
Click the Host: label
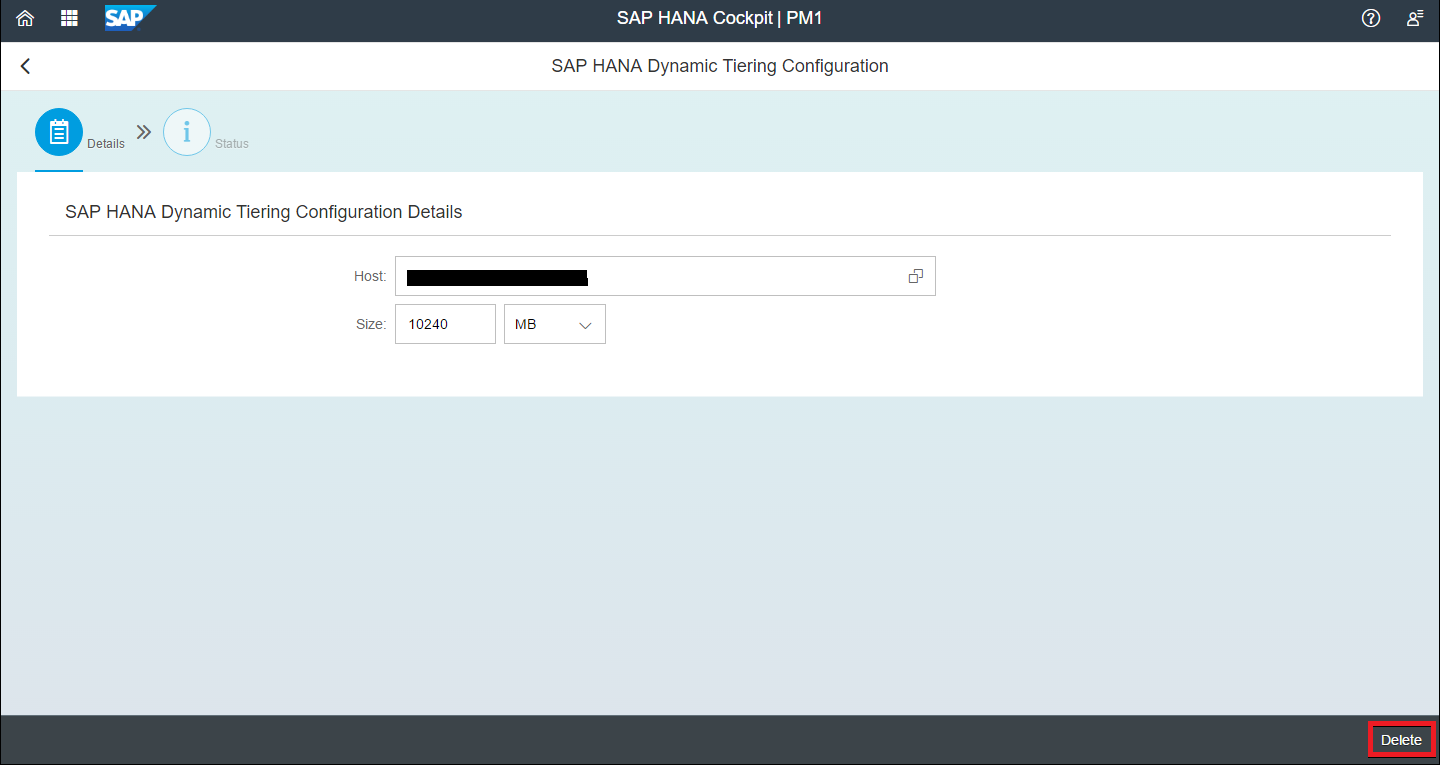[370, 276]
